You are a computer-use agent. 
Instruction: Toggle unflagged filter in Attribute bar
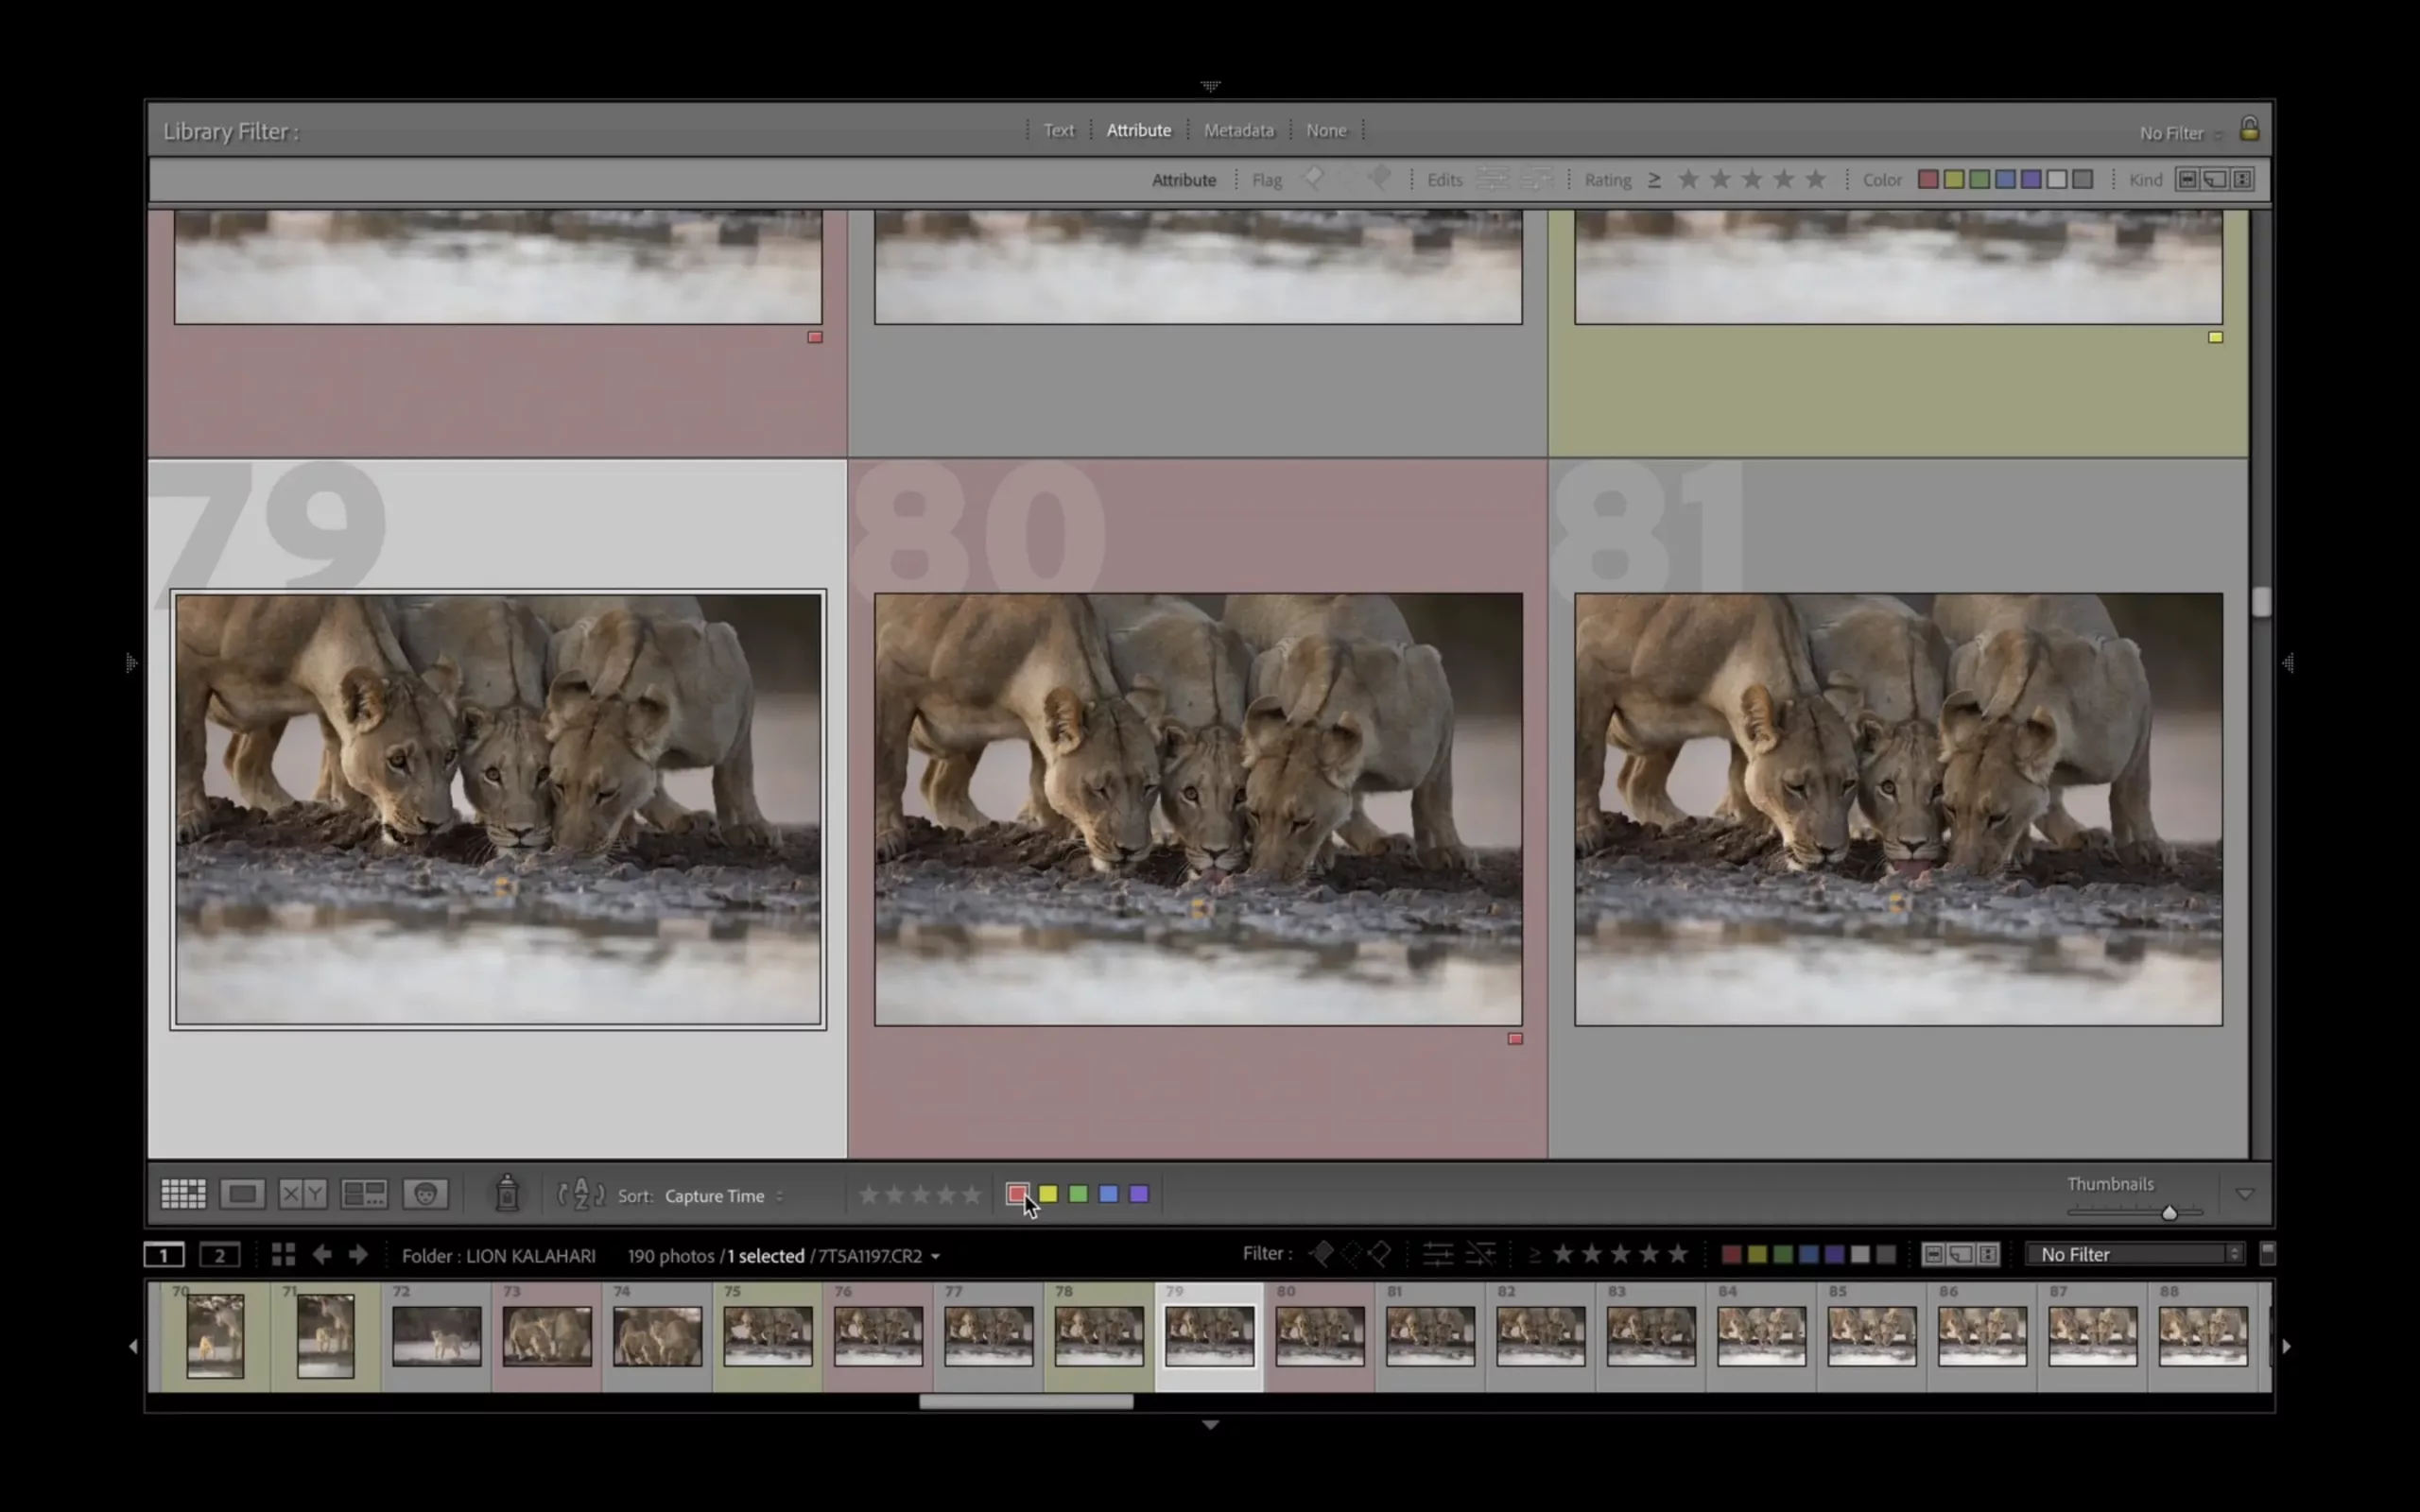point(1346,179)
